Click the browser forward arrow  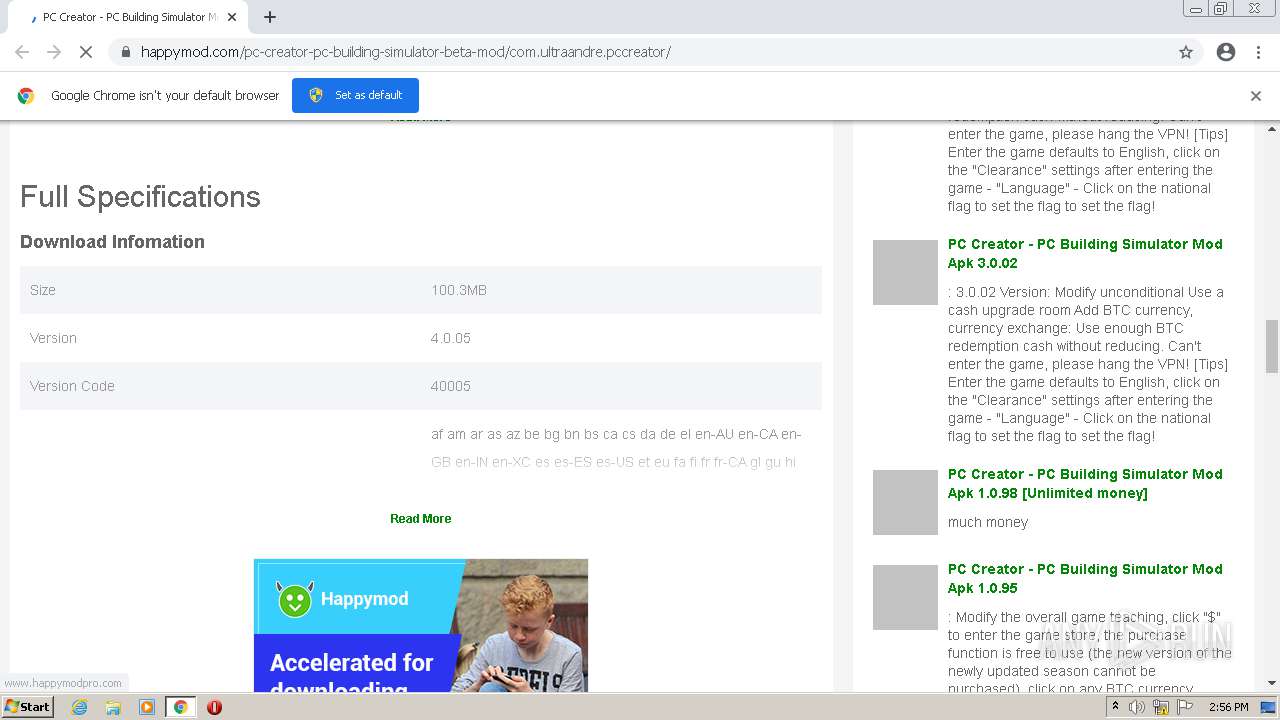pos(54,52)
